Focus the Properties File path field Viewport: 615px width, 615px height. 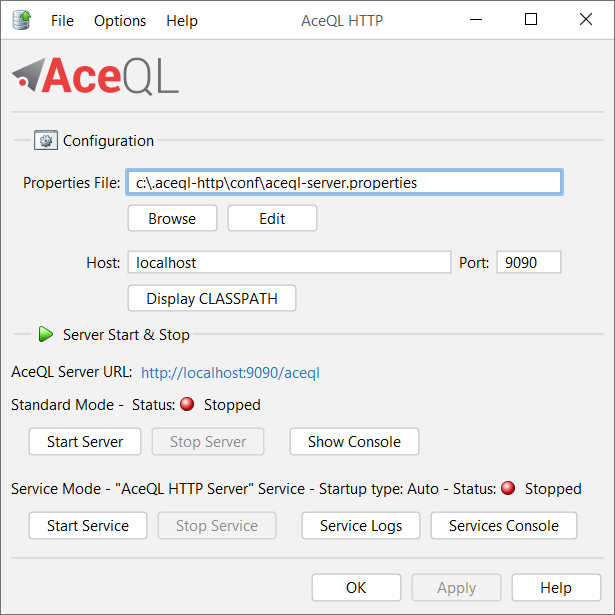[x=345, y=182]
